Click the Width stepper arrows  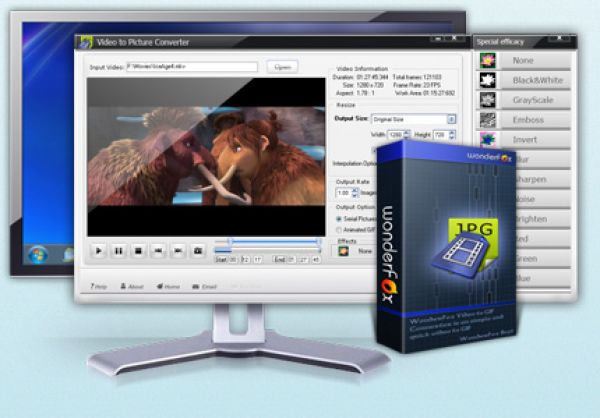[407, 135]
